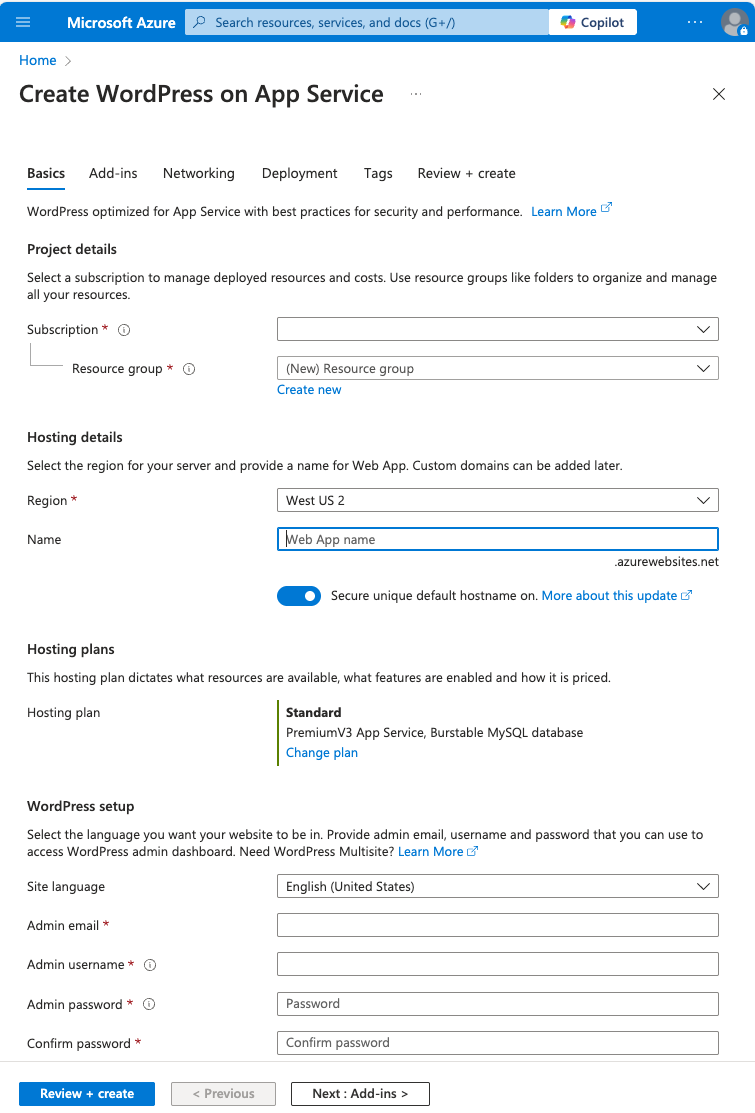View the Admin username info tooltip
Viewport: 755px width, 1113px height.
[x=150, y=964]
